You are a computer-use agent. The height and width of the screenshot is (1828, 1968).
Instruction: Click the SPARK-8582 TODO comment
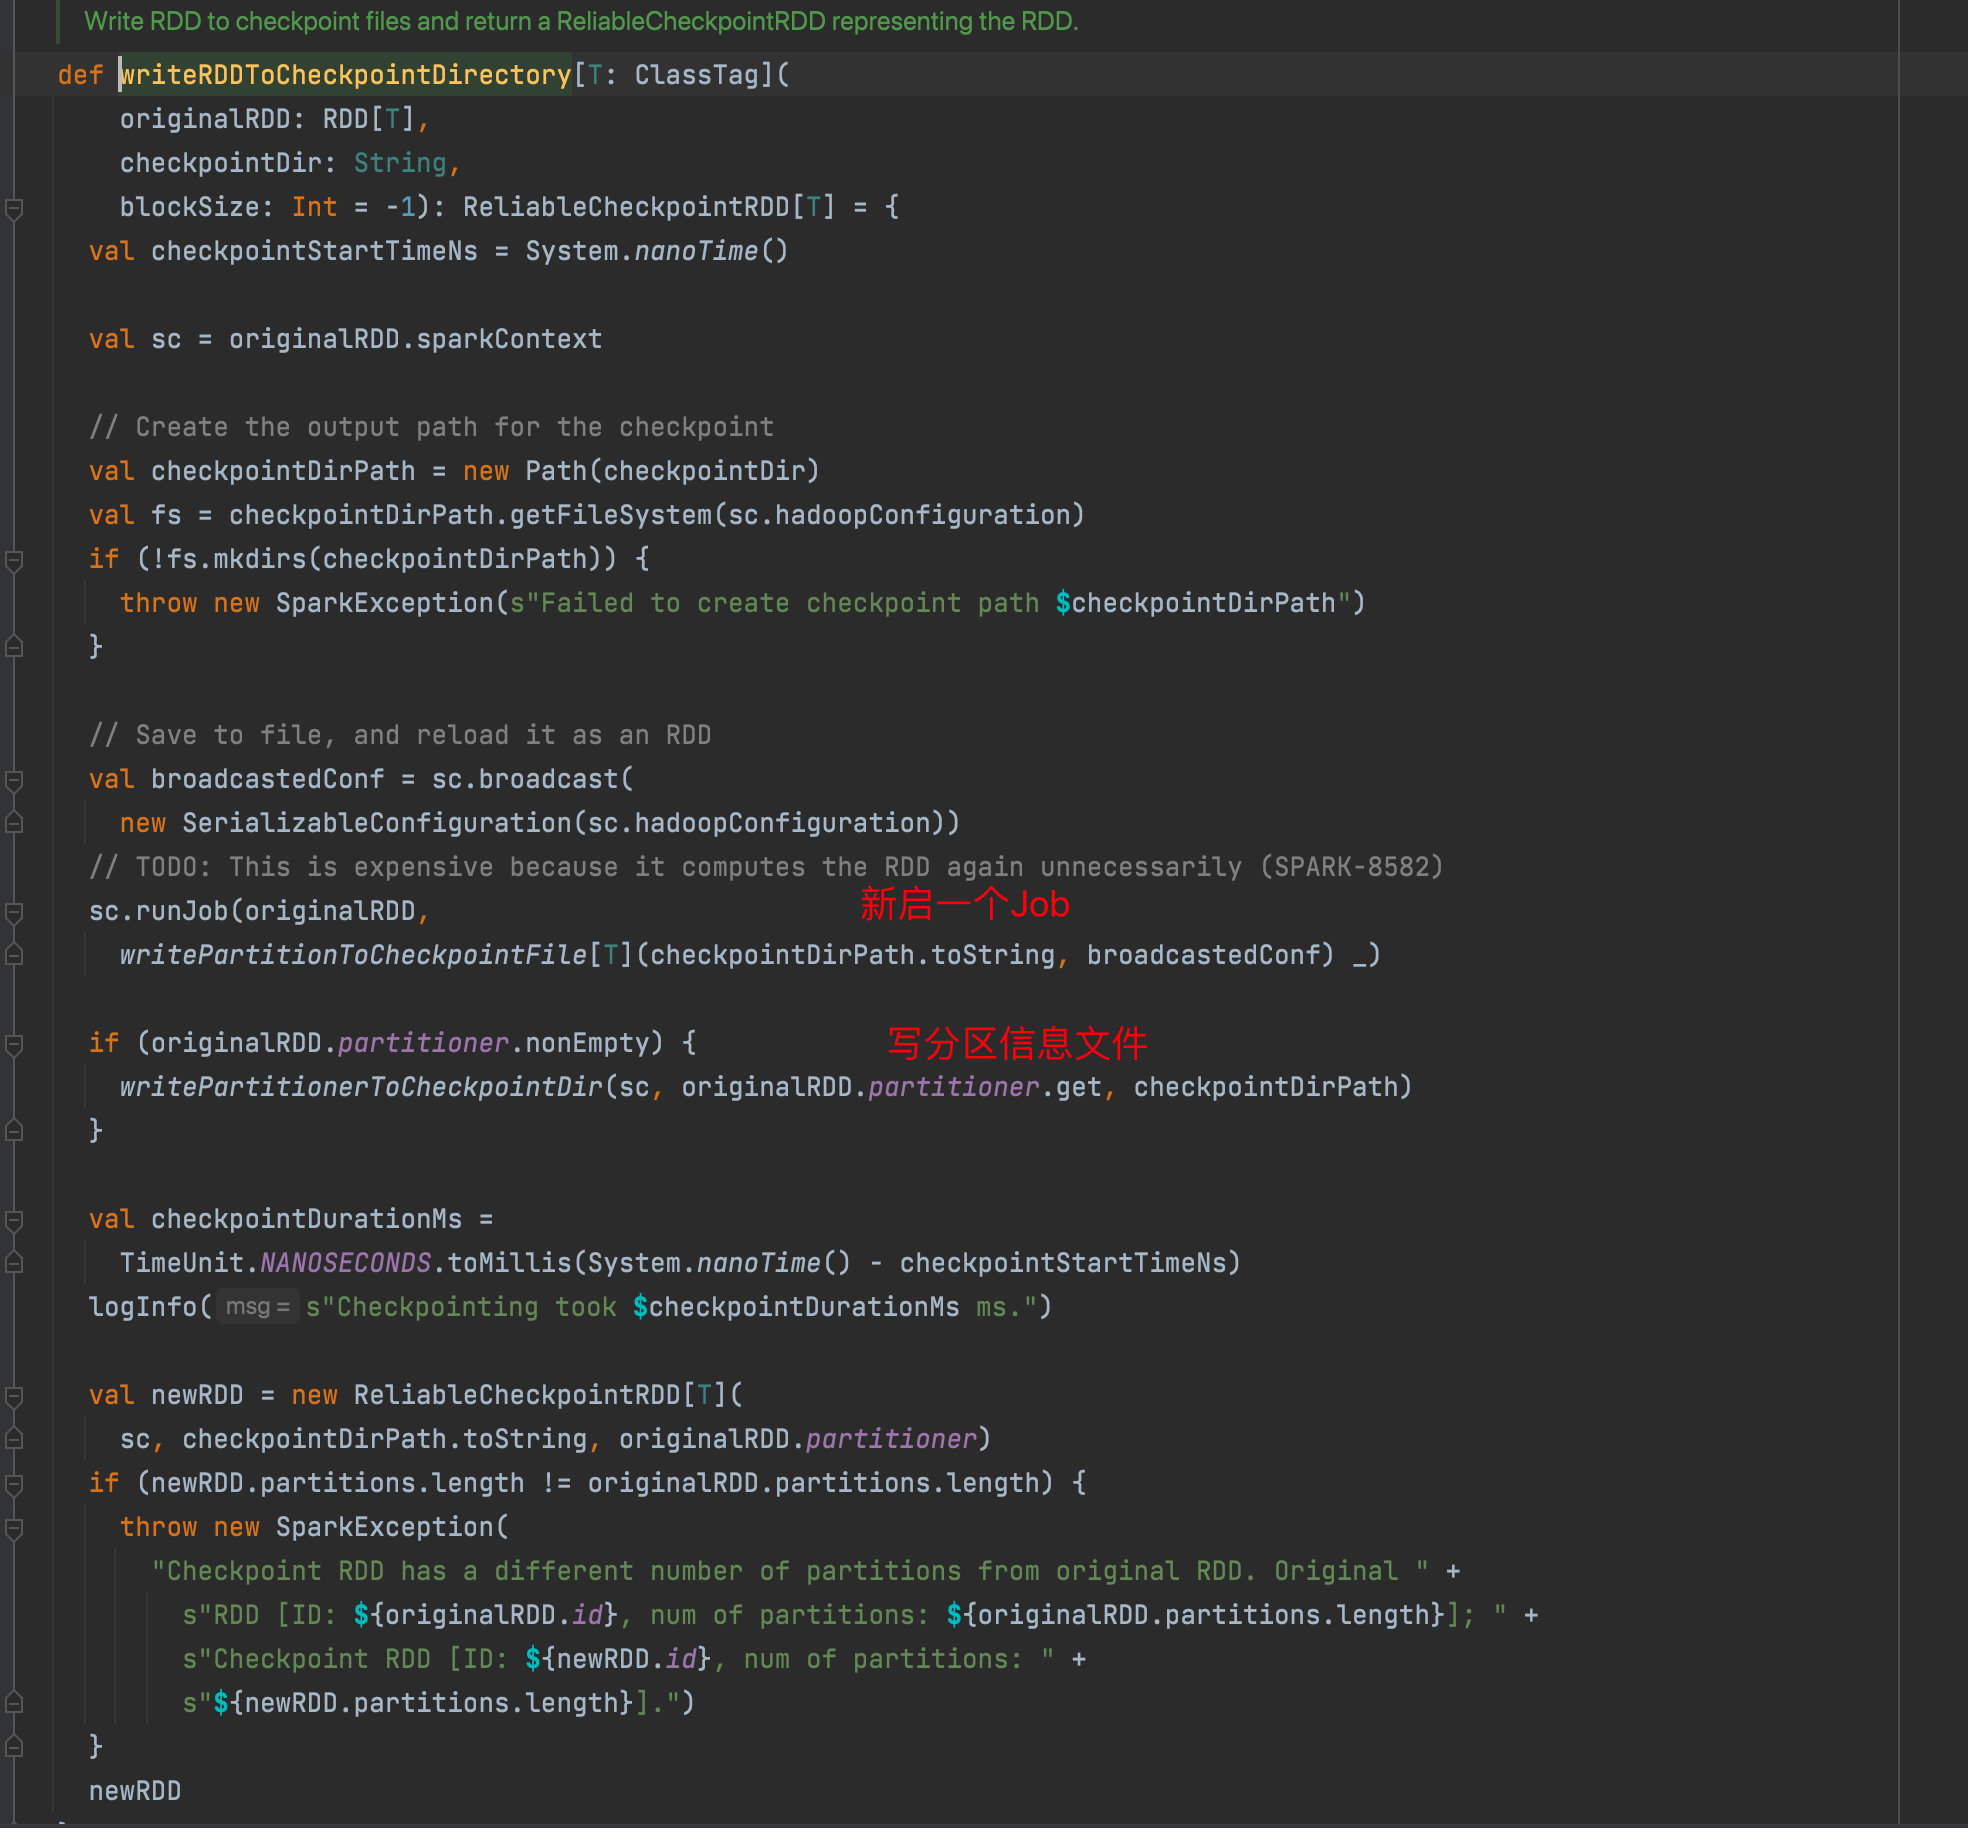(765, 867)
